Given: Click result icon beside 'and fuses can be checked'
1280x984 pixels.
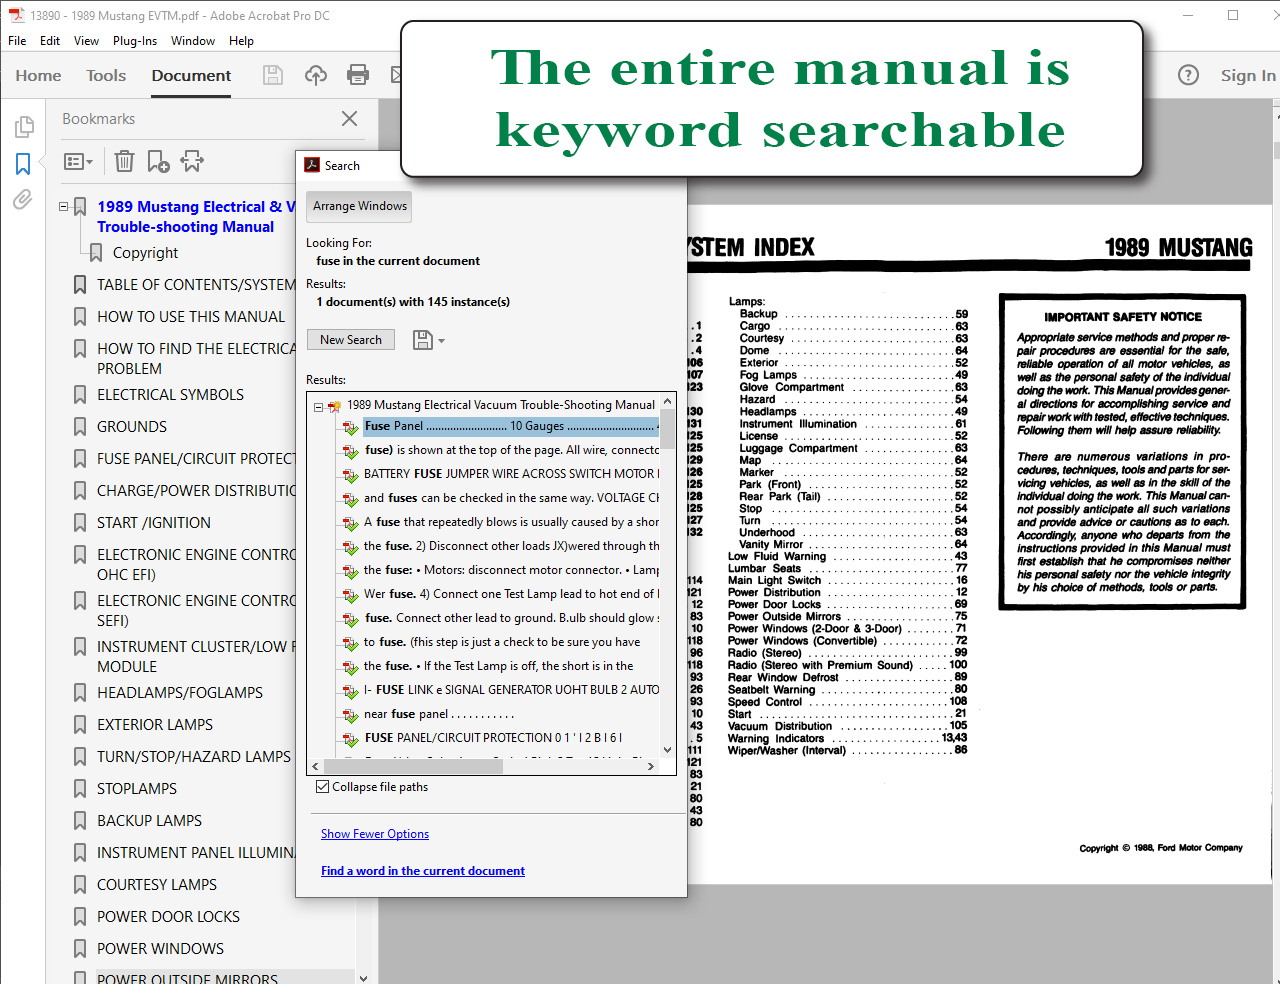Looking at the screenshot, I should tap(350, 499).
